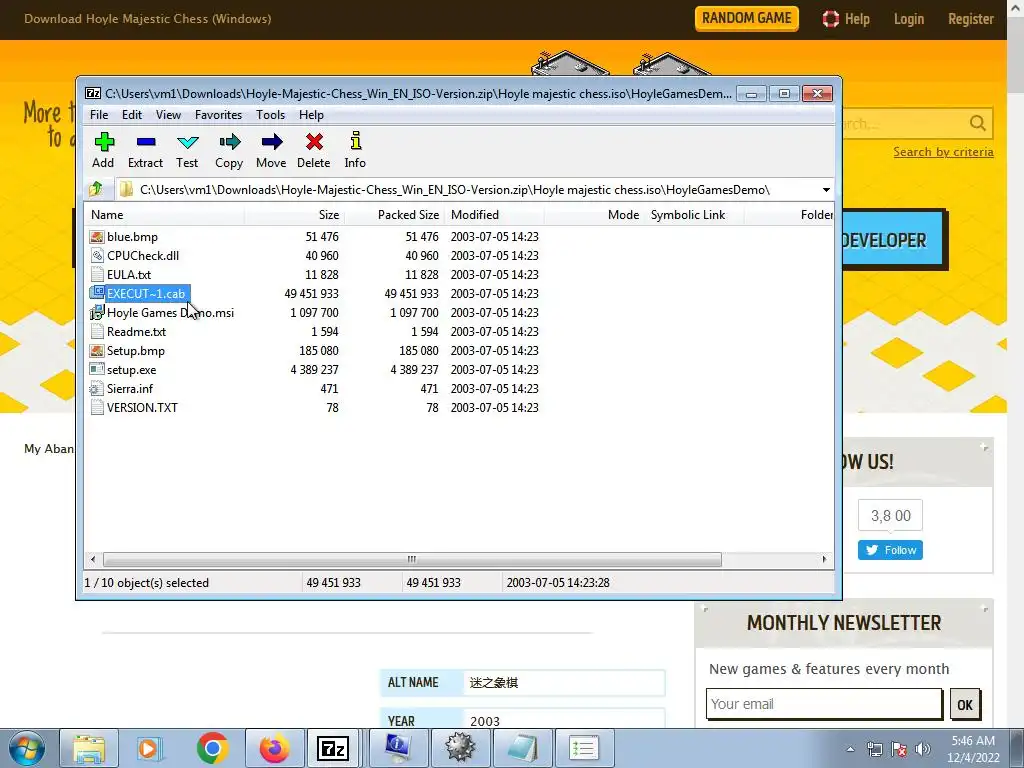Screen dimensions: 1024x768
Task: Open Google Chrome from the taskbar
Action: (212, 748)
